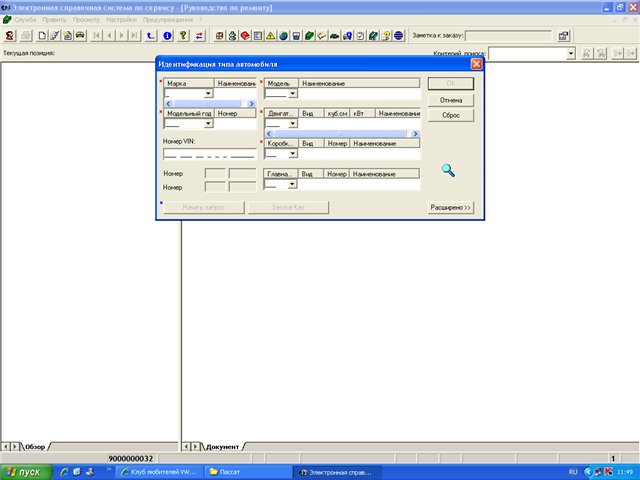Click the order note button icon
This screenshot has width=640, height=480.
pos(564,36)
